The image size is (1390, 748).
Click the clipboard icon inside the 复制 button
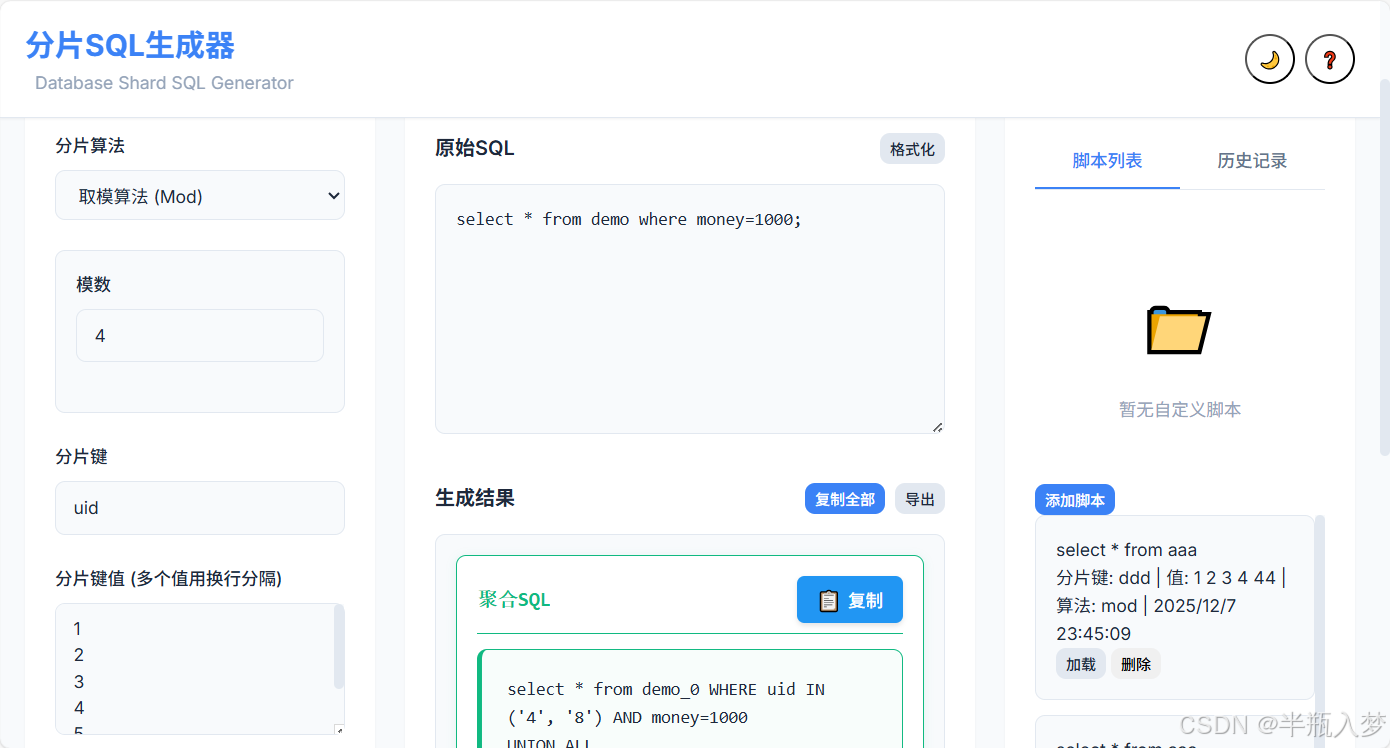pos(831,599)
